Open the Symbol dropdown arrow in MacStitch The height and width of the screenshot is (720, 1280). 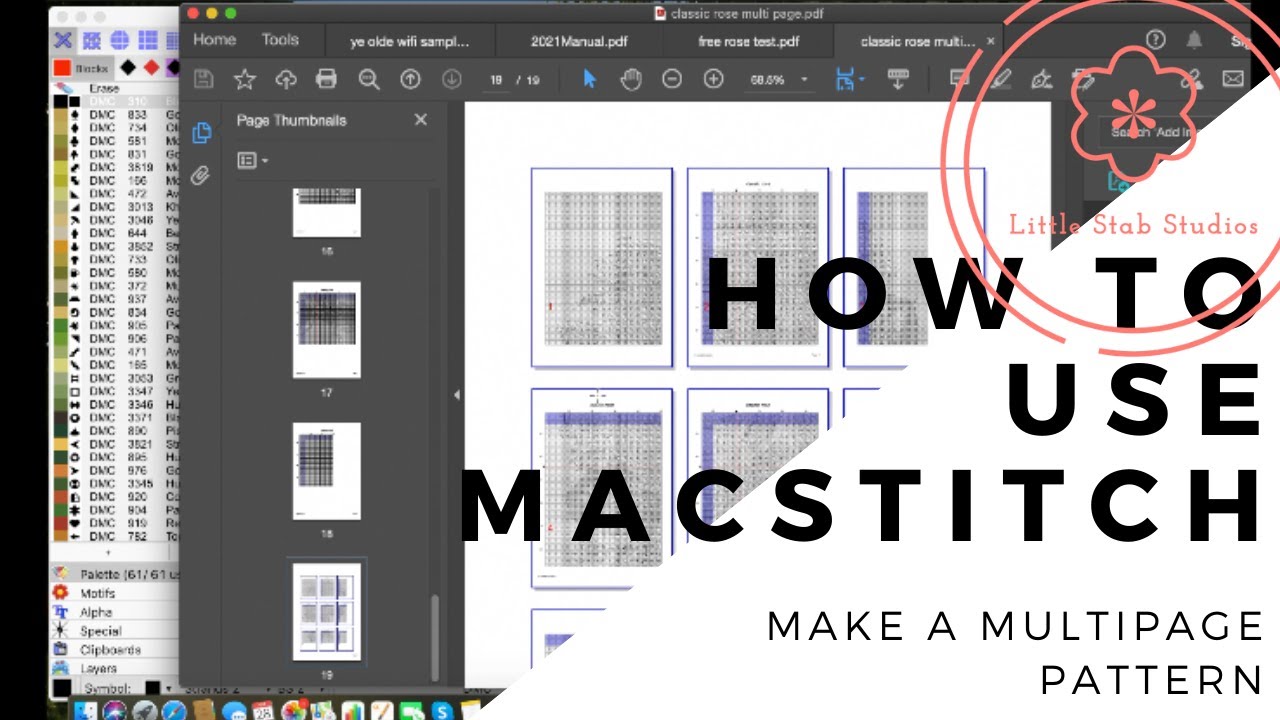point(168,688)
